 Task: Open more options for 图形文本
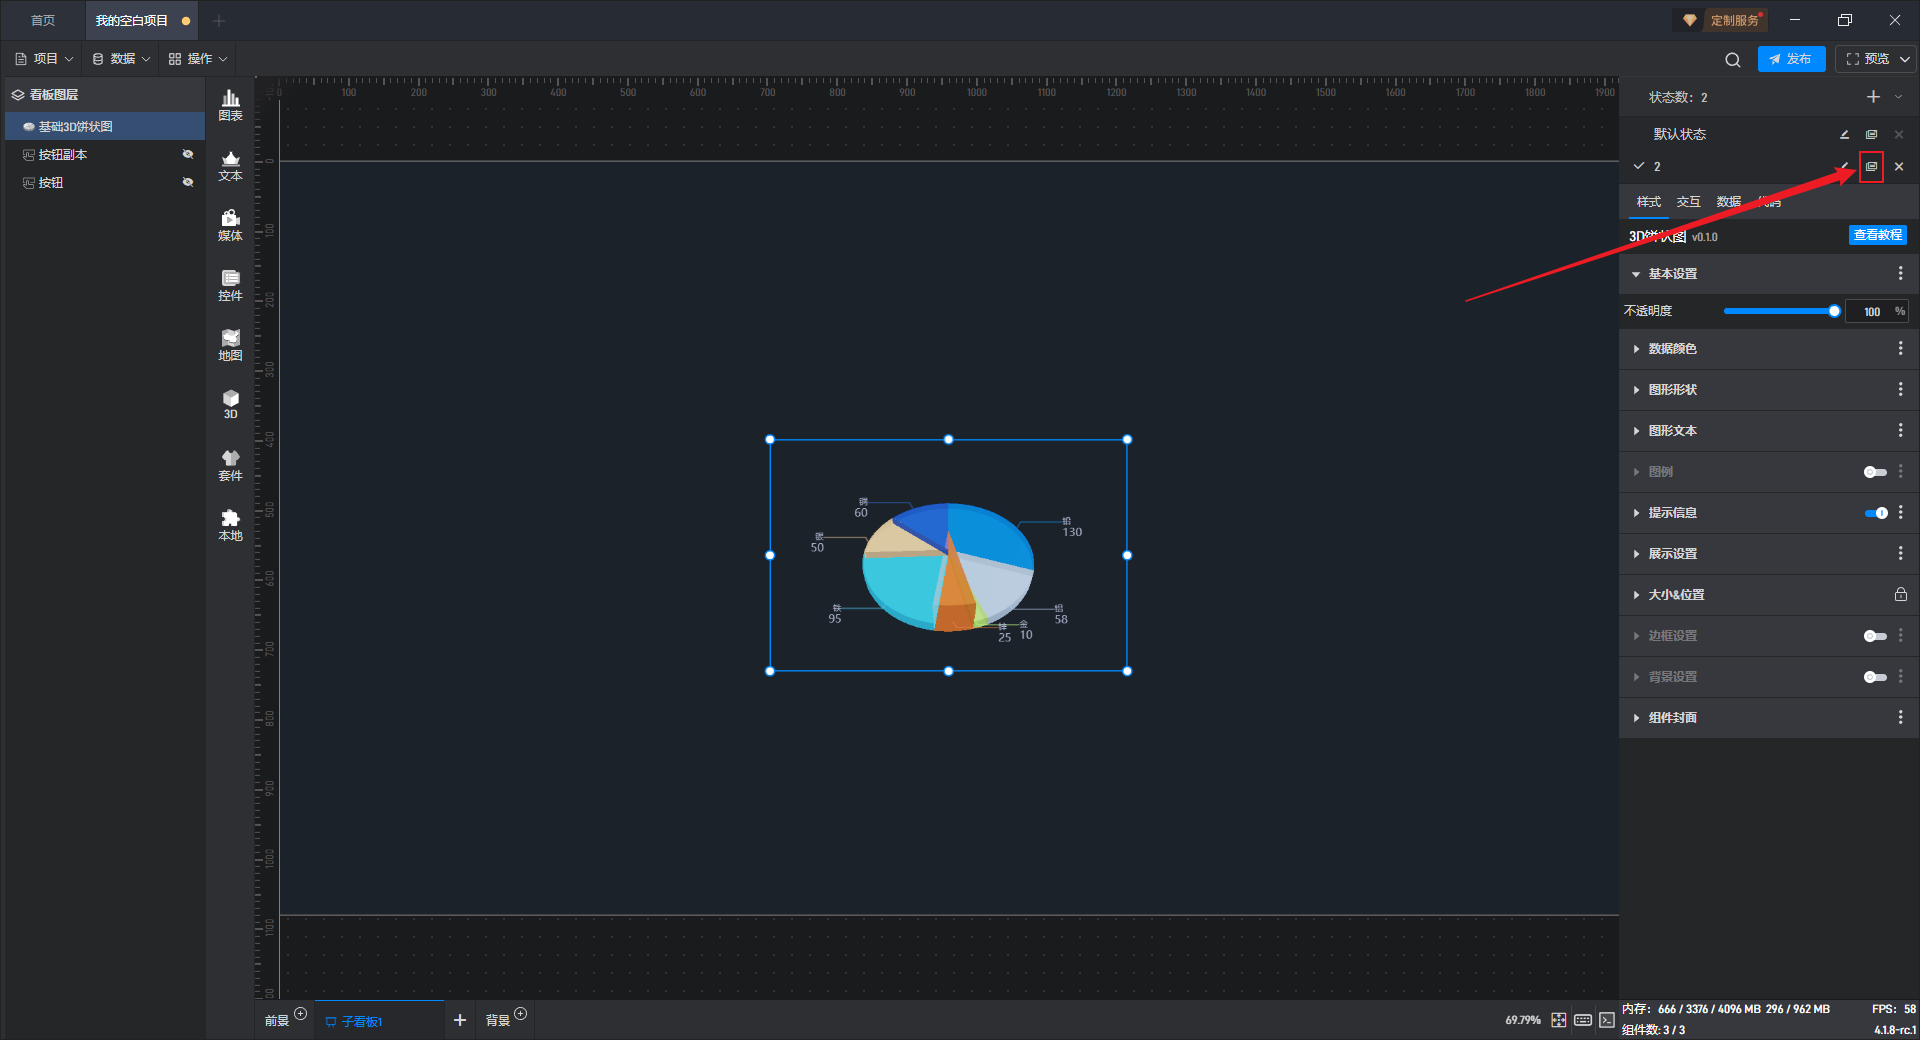click(x=1900, y=431)
